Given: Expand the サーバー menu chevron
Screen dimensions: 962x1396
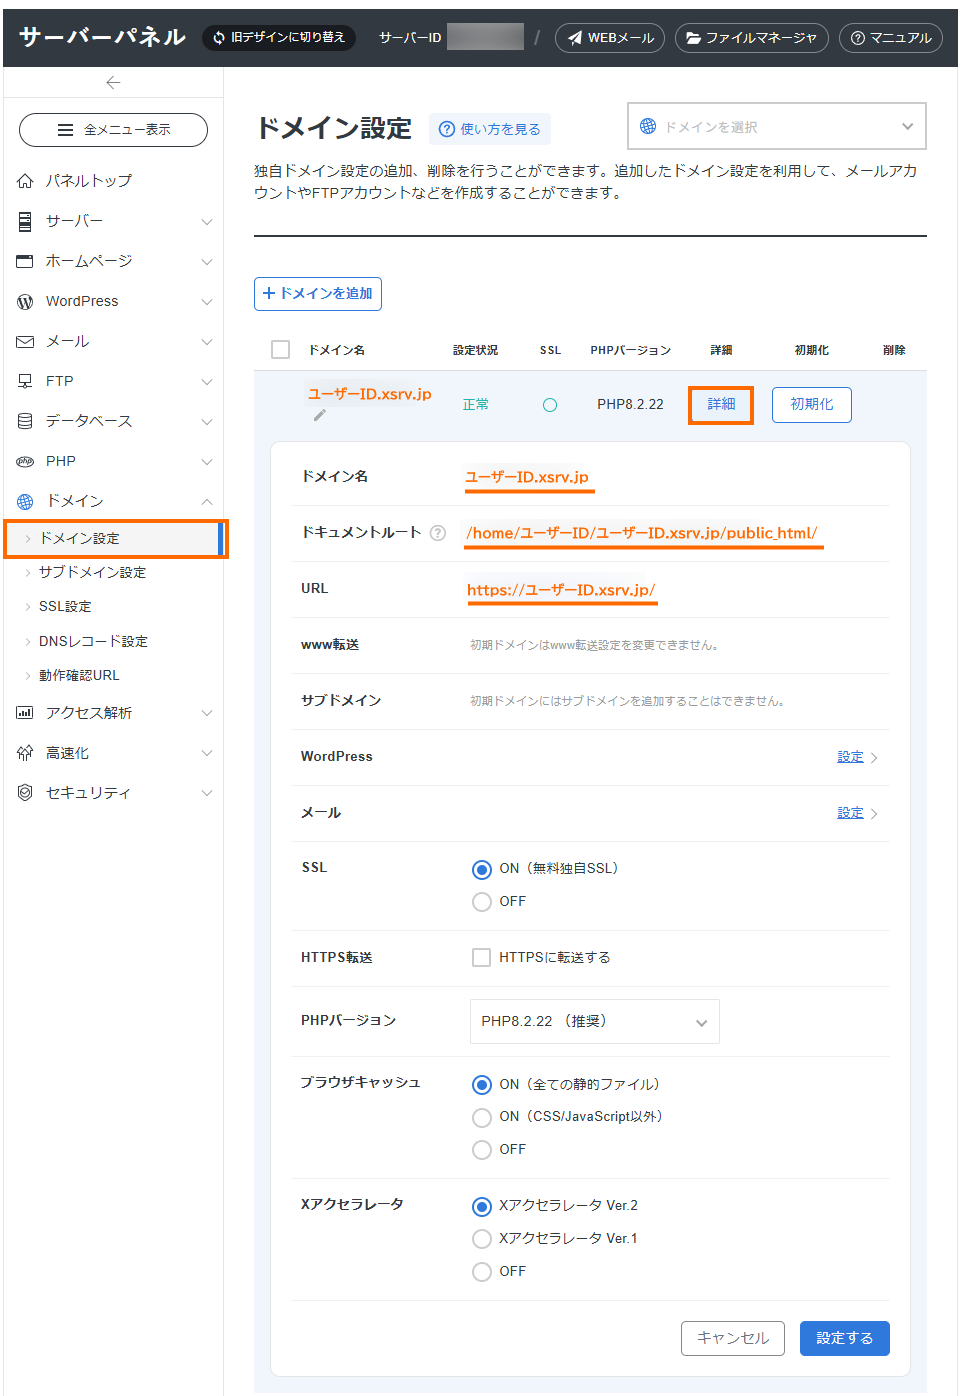Looking at the screenshot, I should coord(207,222).
